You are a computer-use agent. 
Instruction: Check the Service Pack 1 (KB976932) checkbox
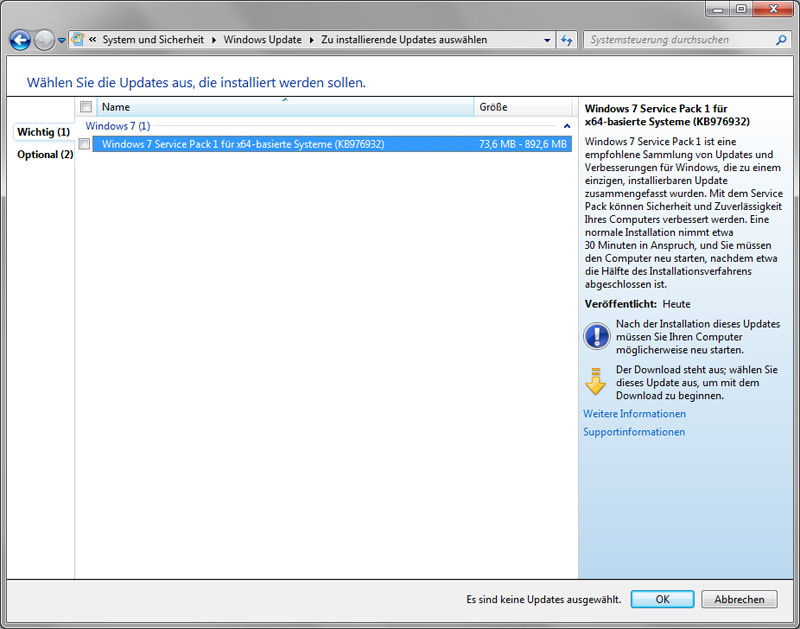pyautogui.click(x=85, y=144)
